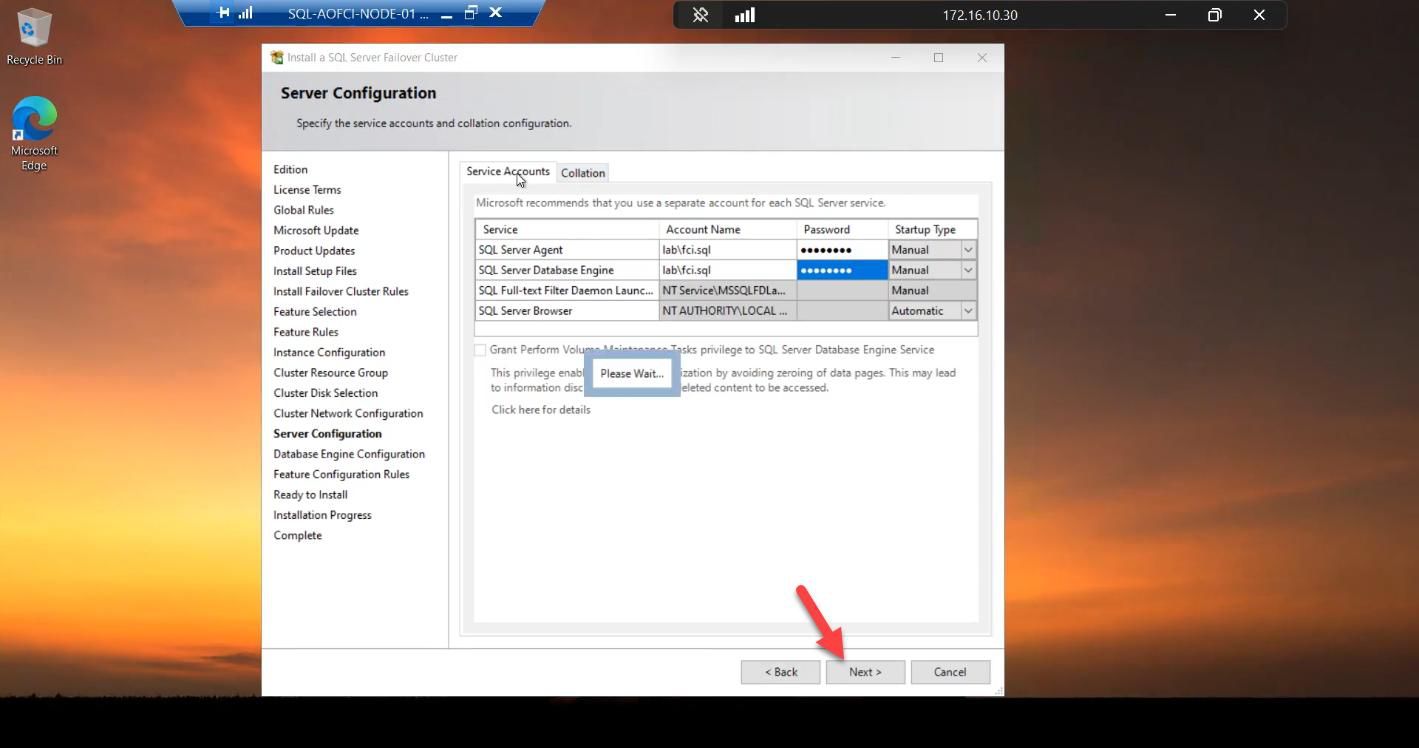This screenshot has height=748, width=1419.
Task: Select Server Configuration step in sidebar
Action: coord(328,434)
